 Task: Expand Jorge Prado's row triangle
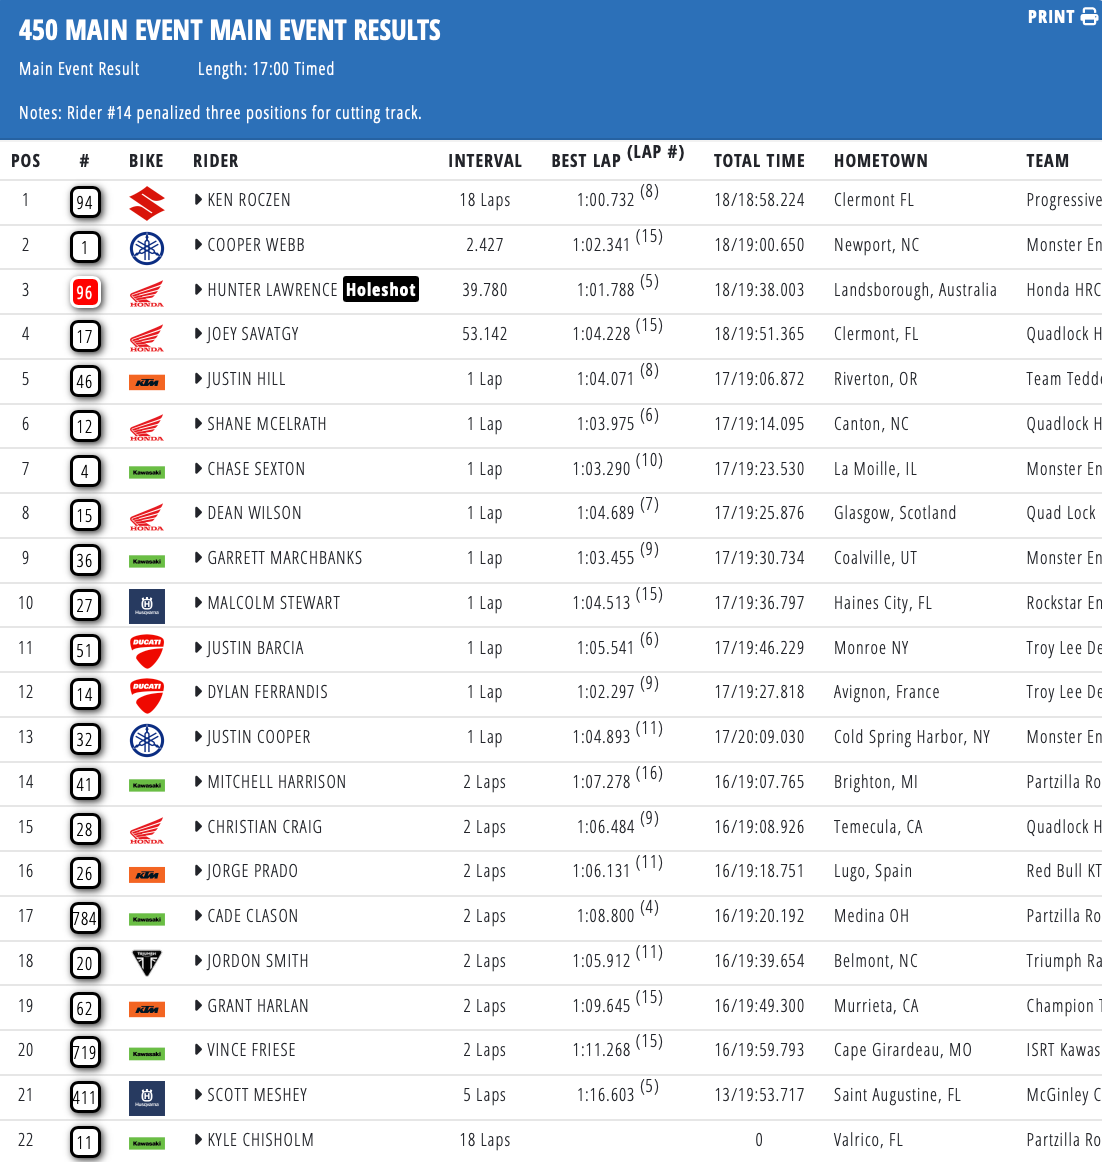[199, 871]
